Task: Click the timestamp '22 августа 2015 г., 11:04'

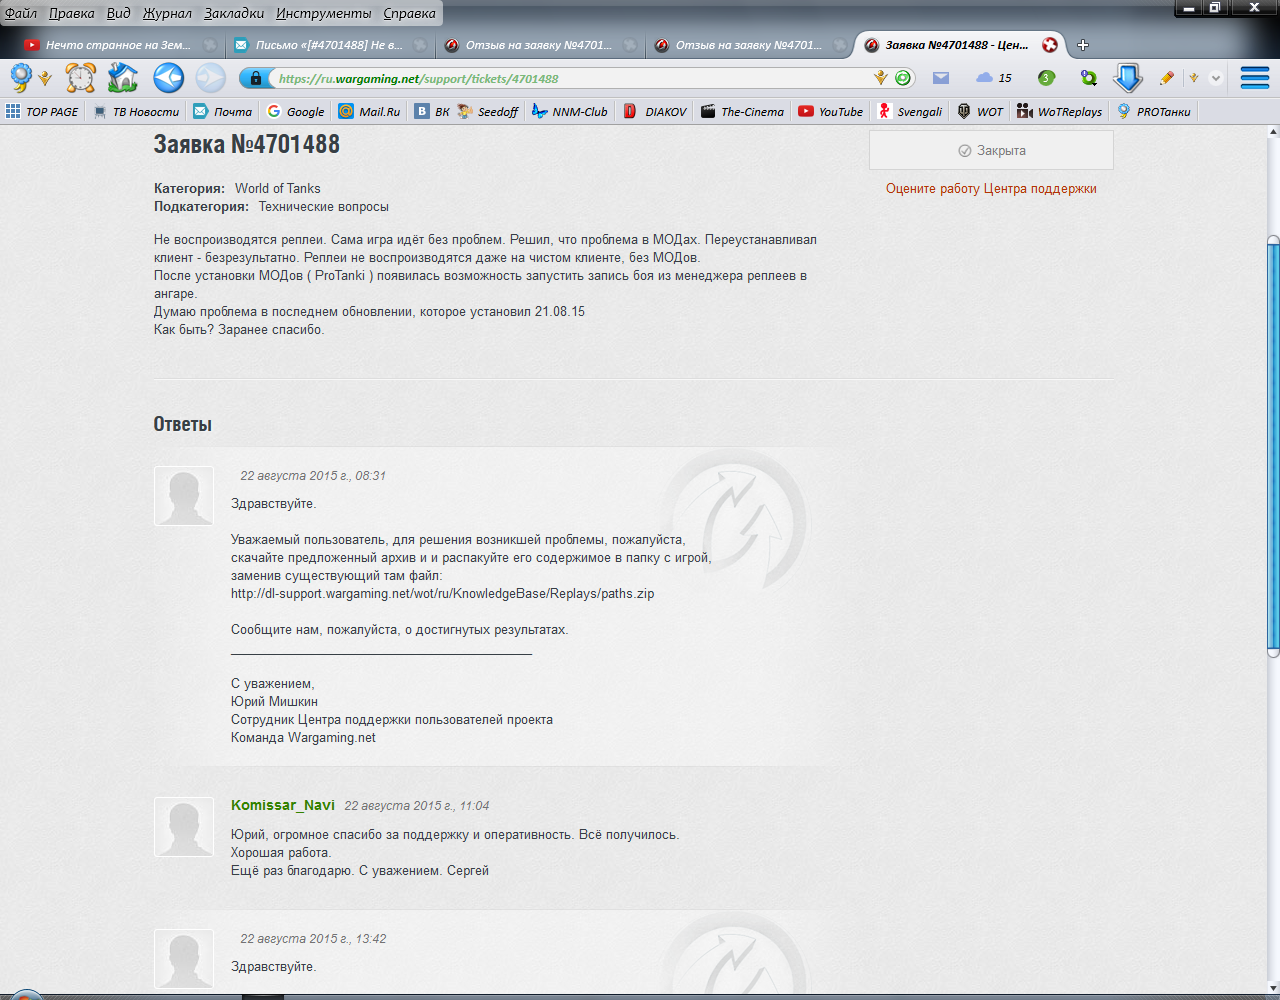Action: click(x=417, y=806)
